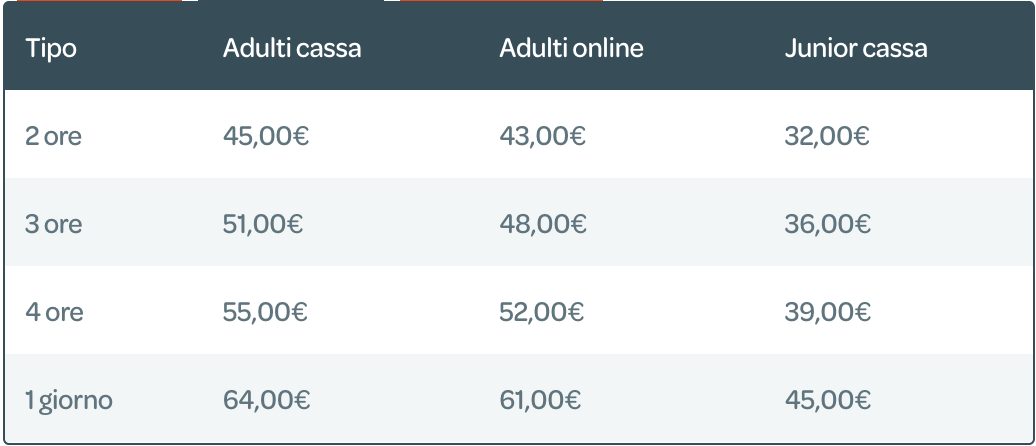Click the 64,00€ price for 1 giorno
The width and height of the screenshot is (1036, 446).
tap(266, 401)
